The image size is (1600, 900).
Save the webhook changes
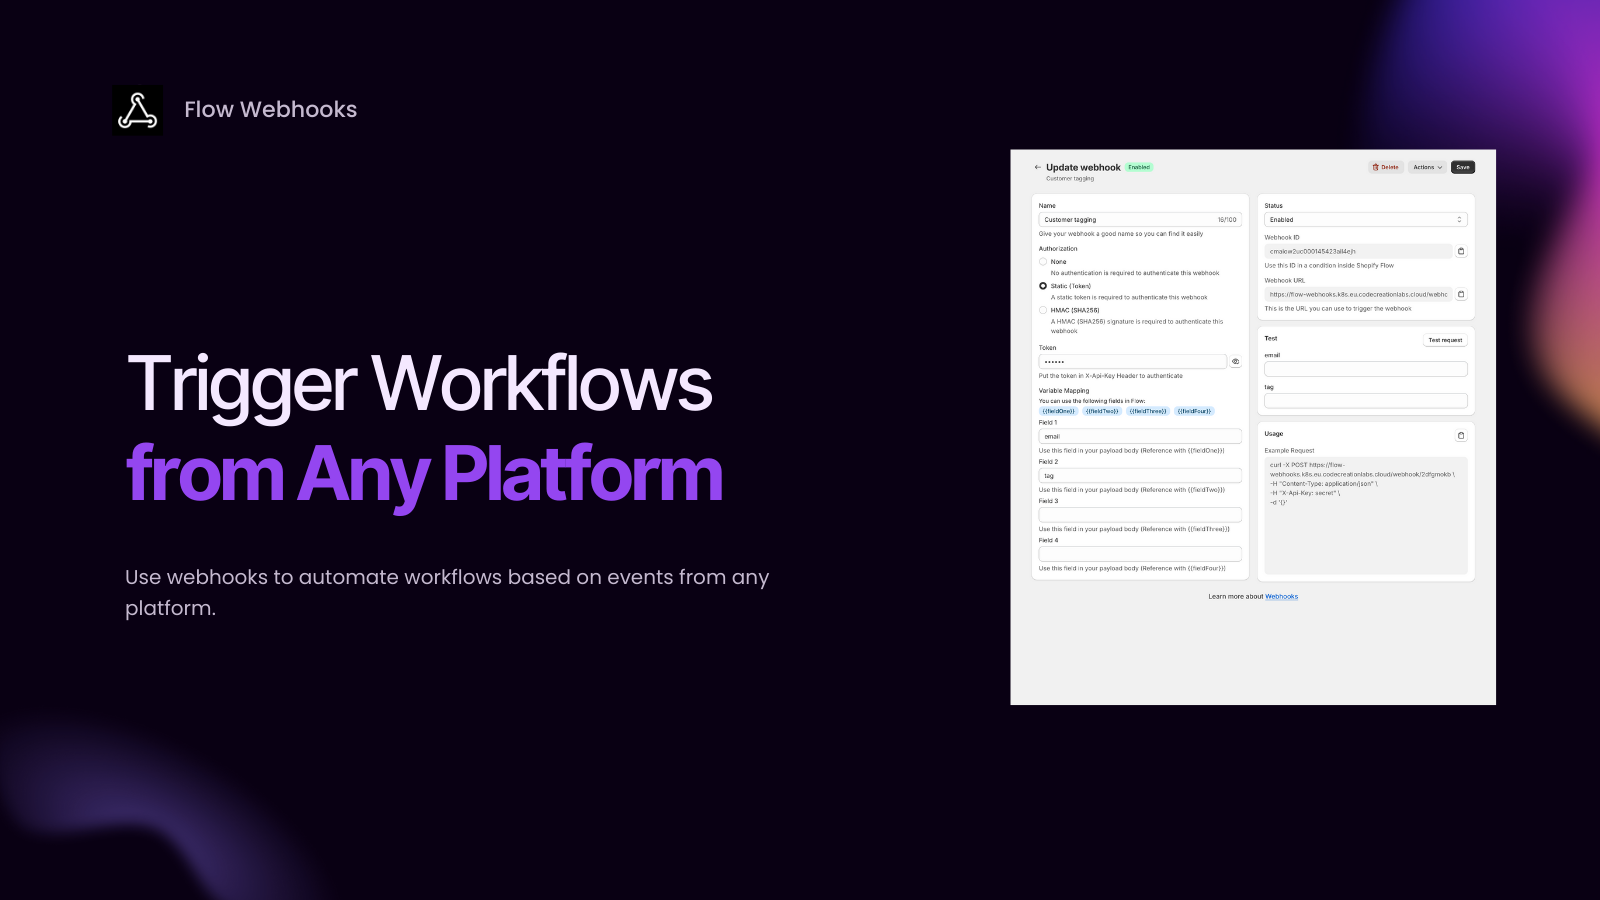click(1463, 167)
